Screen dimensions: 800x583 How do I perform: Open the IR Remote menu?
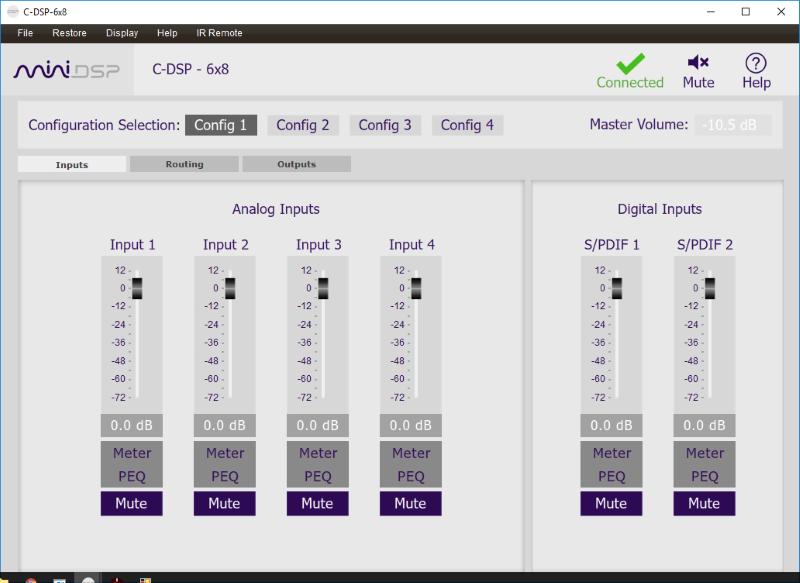219,33
